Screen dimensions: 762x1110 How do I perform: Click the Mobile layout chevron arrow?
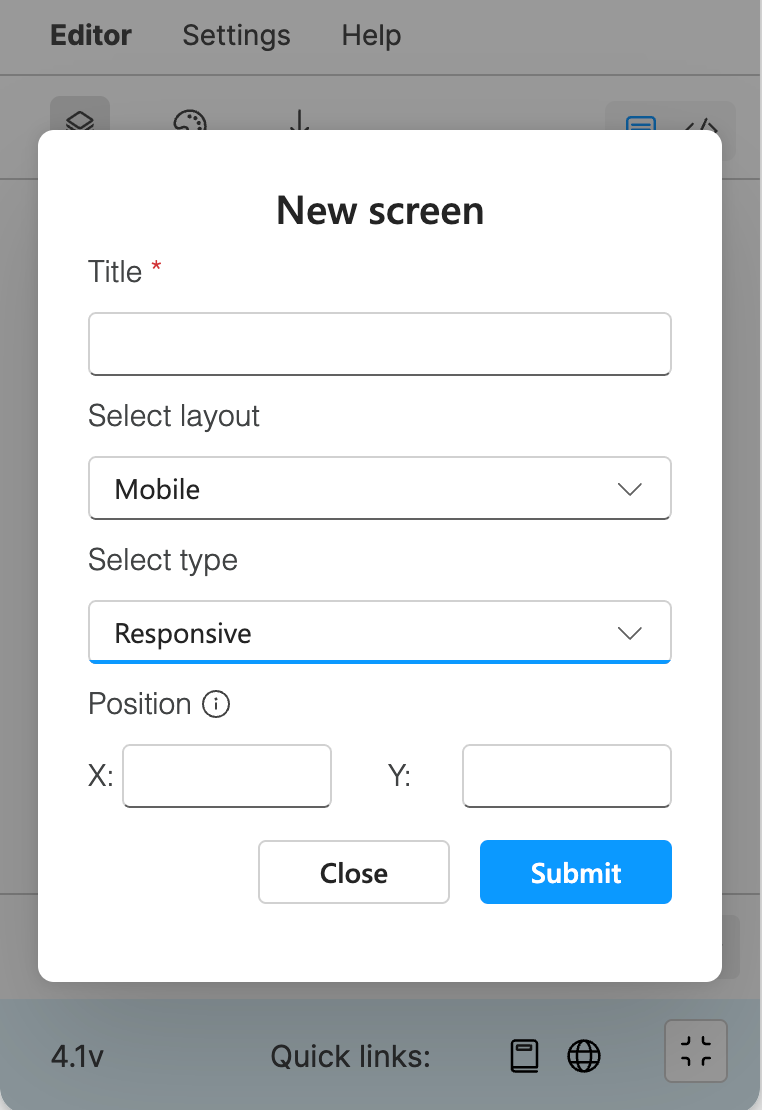(x=630, y=489)
